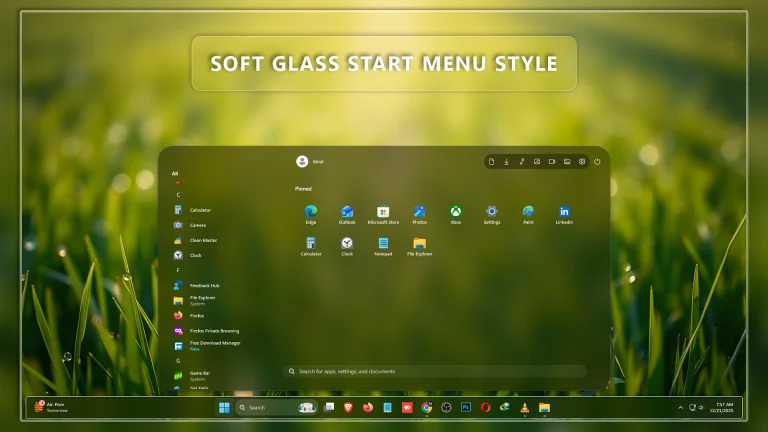Open Firefox from the taskbar
The height and width of the screenshot is (432, 768).
368,408
